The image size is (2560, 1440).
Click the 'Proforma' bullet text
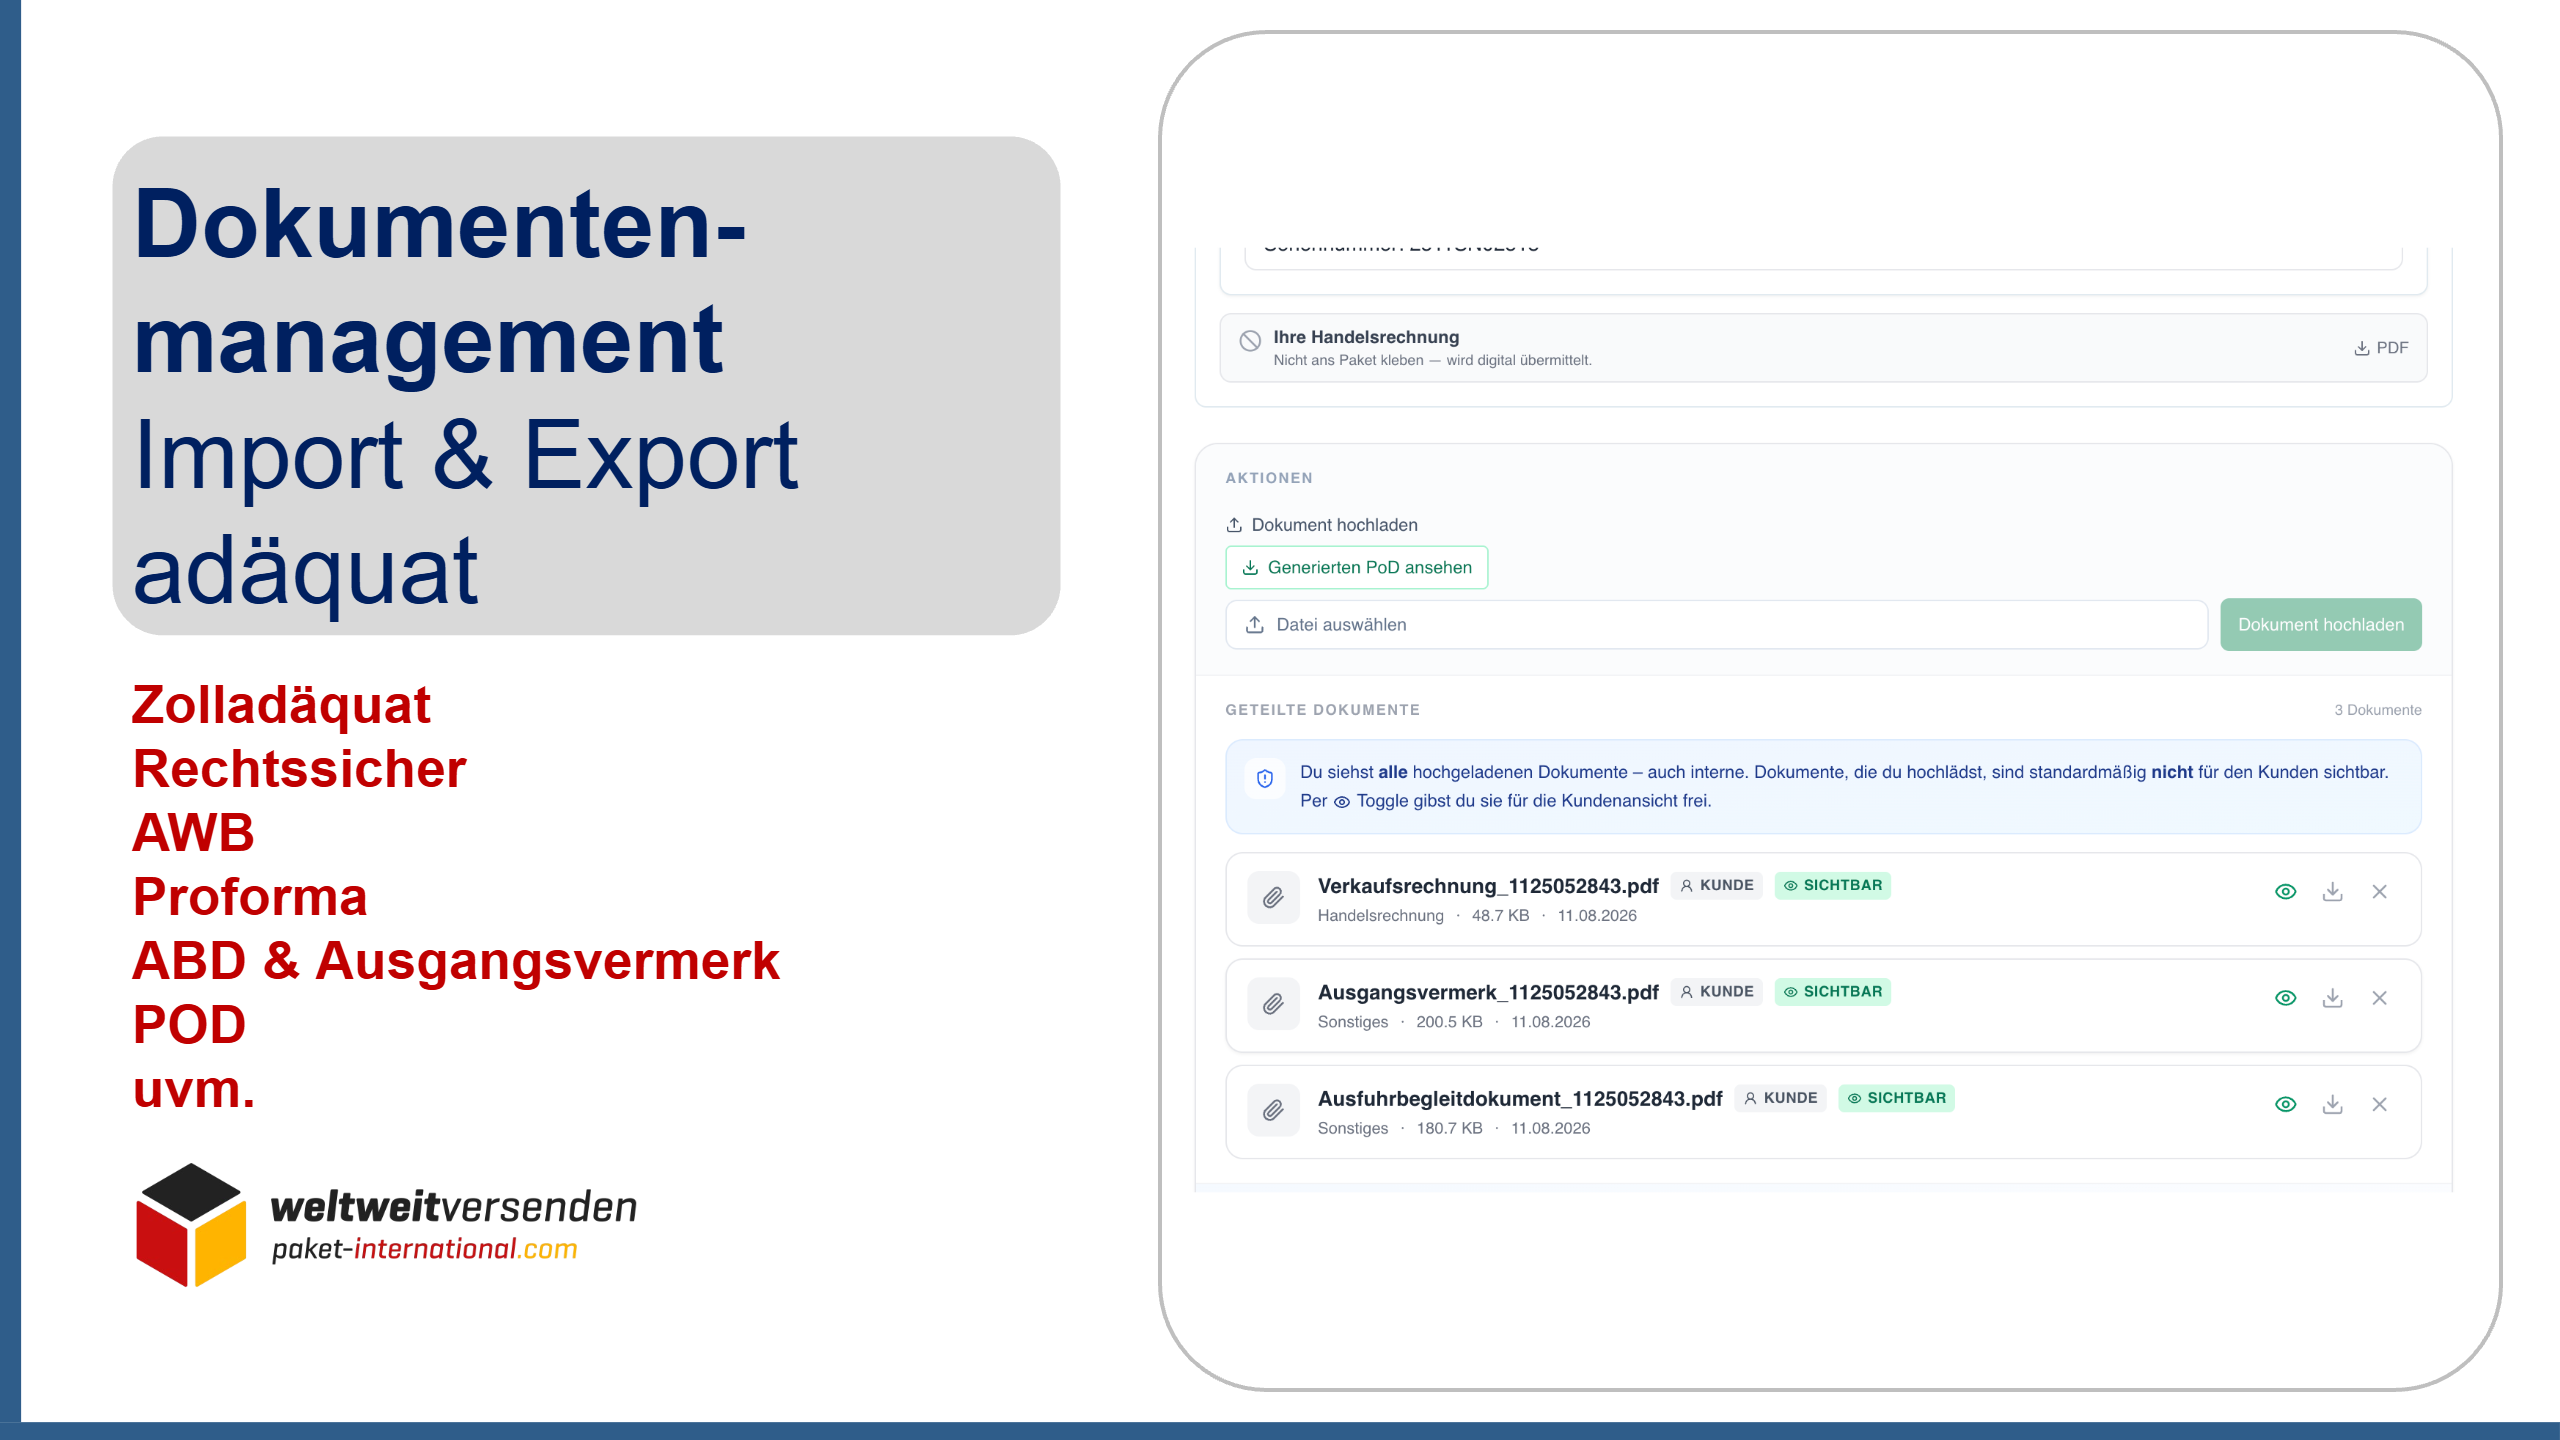coord(250,897)
